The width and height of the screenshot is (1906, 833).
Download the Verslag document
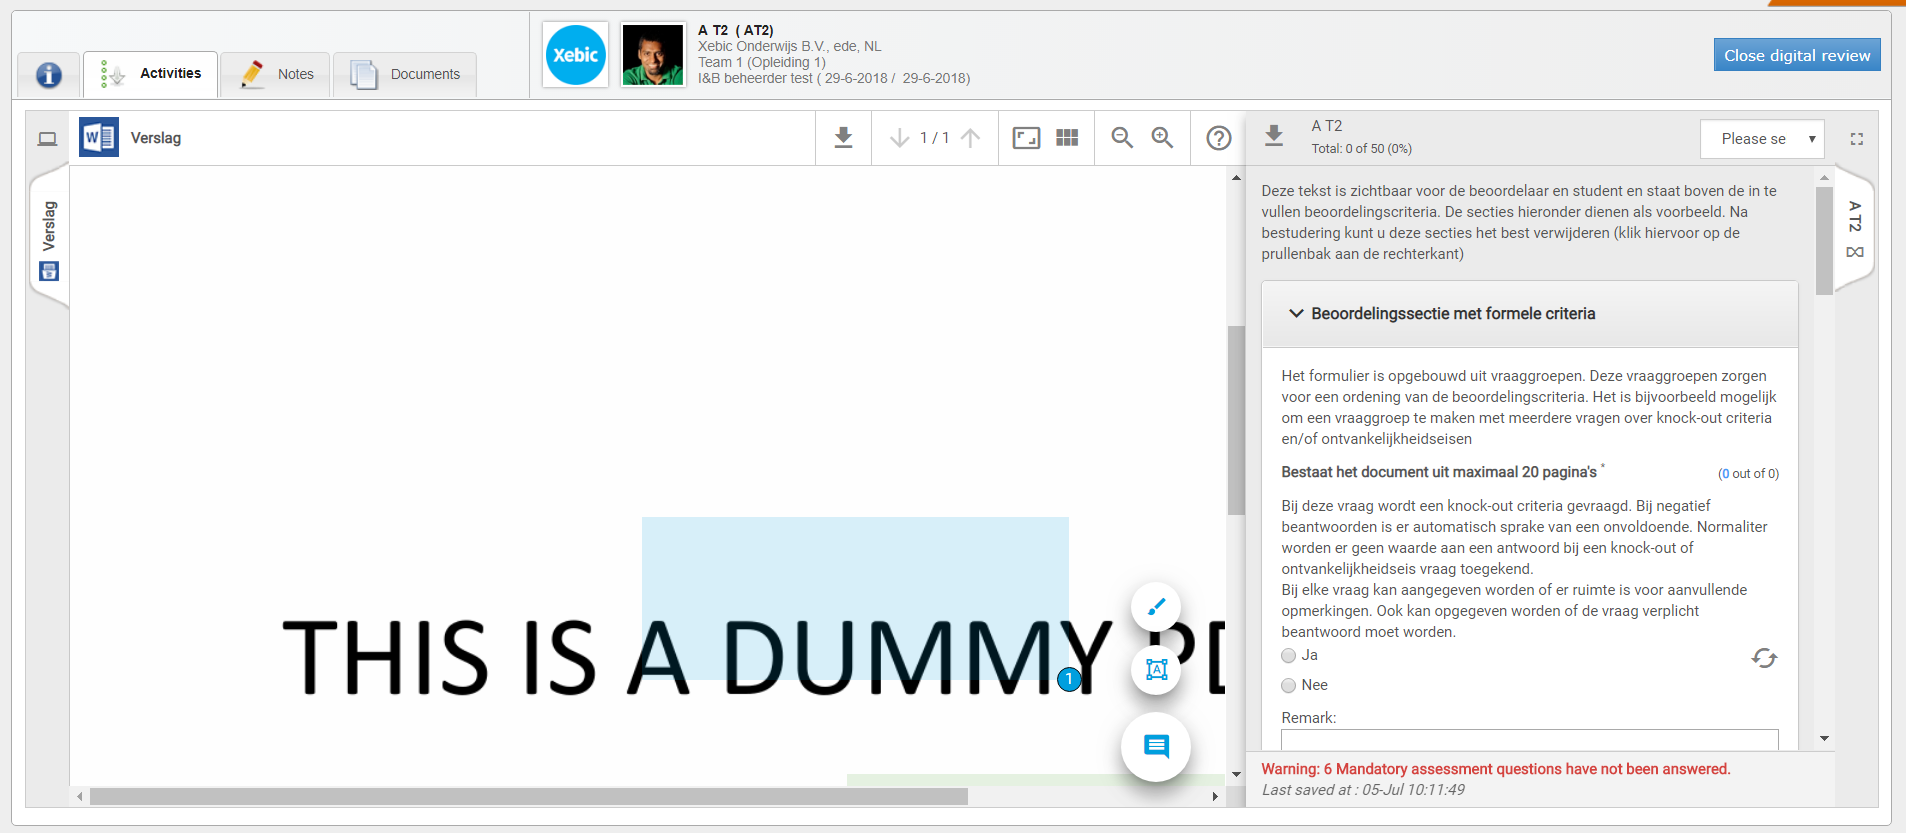pos(843,138)
